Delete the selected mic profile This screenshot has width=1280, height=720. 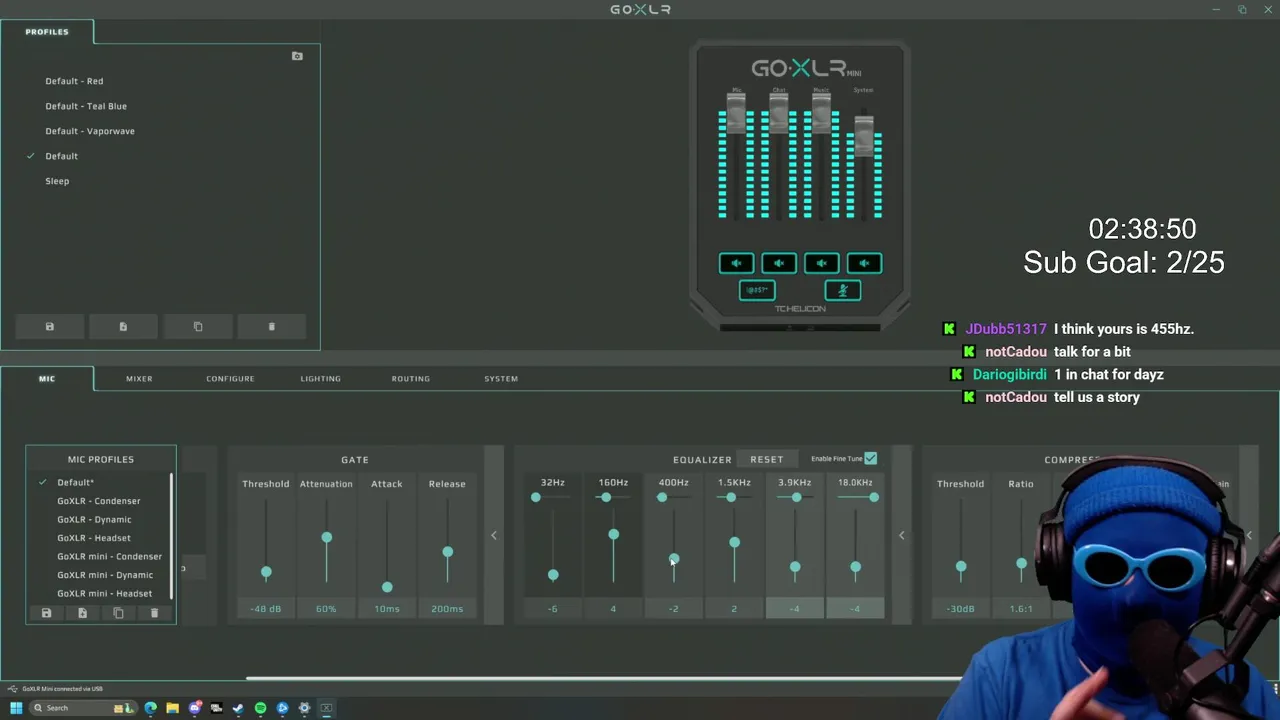[x=154, y=613]
